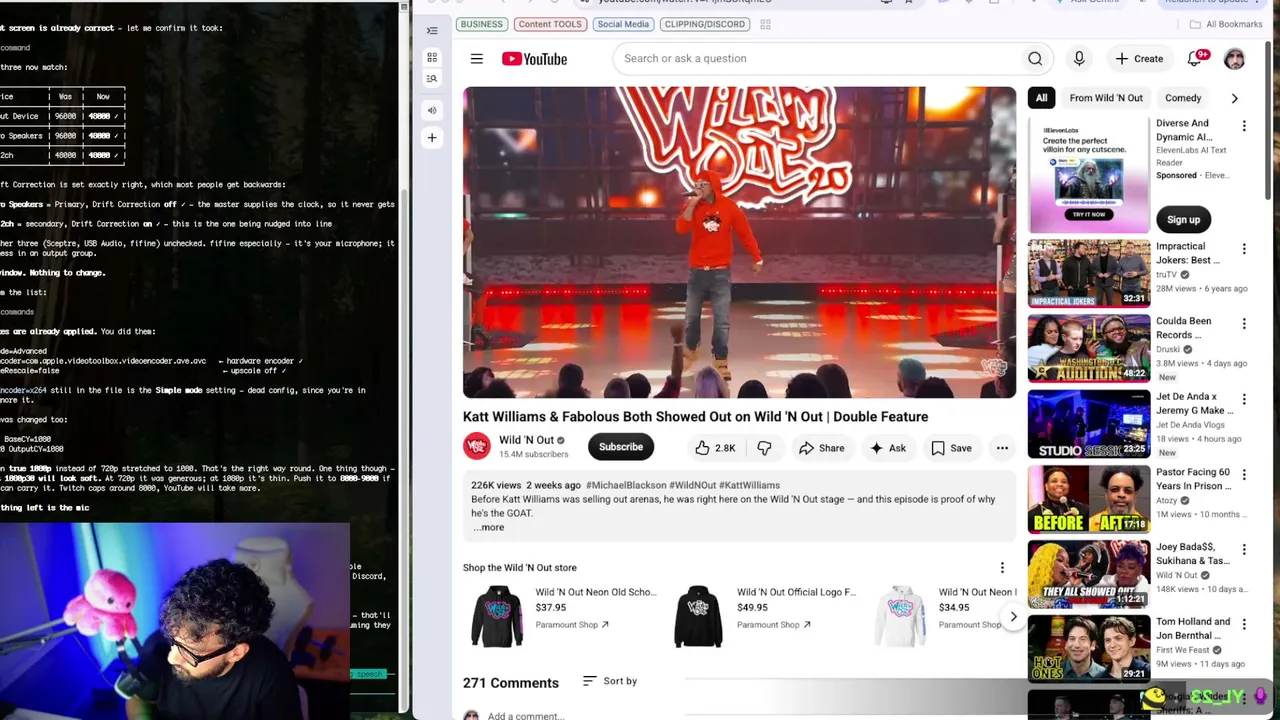The width and height of the screenshot is (1280, 720).
Task: Open the All Bookmarks folder
Action: coord(1225,24)
